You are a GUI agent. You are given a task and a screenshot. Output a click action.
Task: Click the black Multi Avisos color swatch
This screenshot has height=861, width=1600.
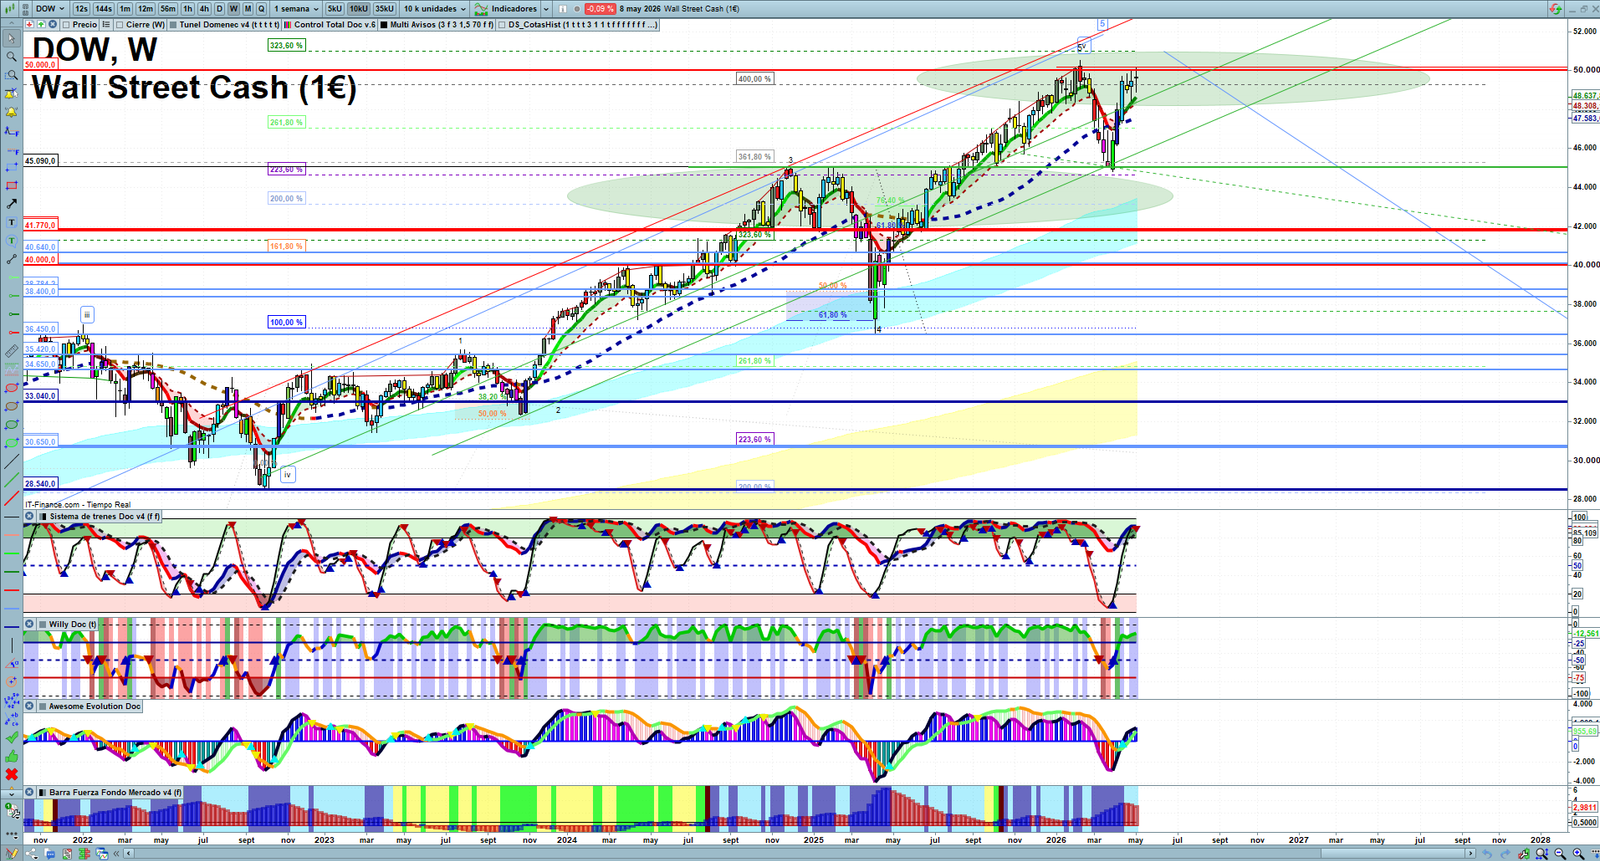click(385, 24)
